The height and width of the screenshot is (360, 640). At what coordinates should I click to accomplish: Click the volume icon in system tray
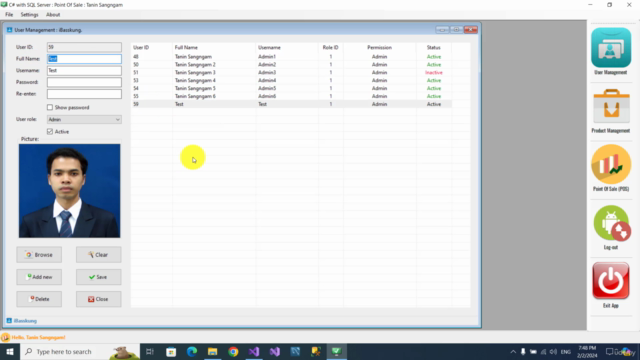tap(553, 352)
